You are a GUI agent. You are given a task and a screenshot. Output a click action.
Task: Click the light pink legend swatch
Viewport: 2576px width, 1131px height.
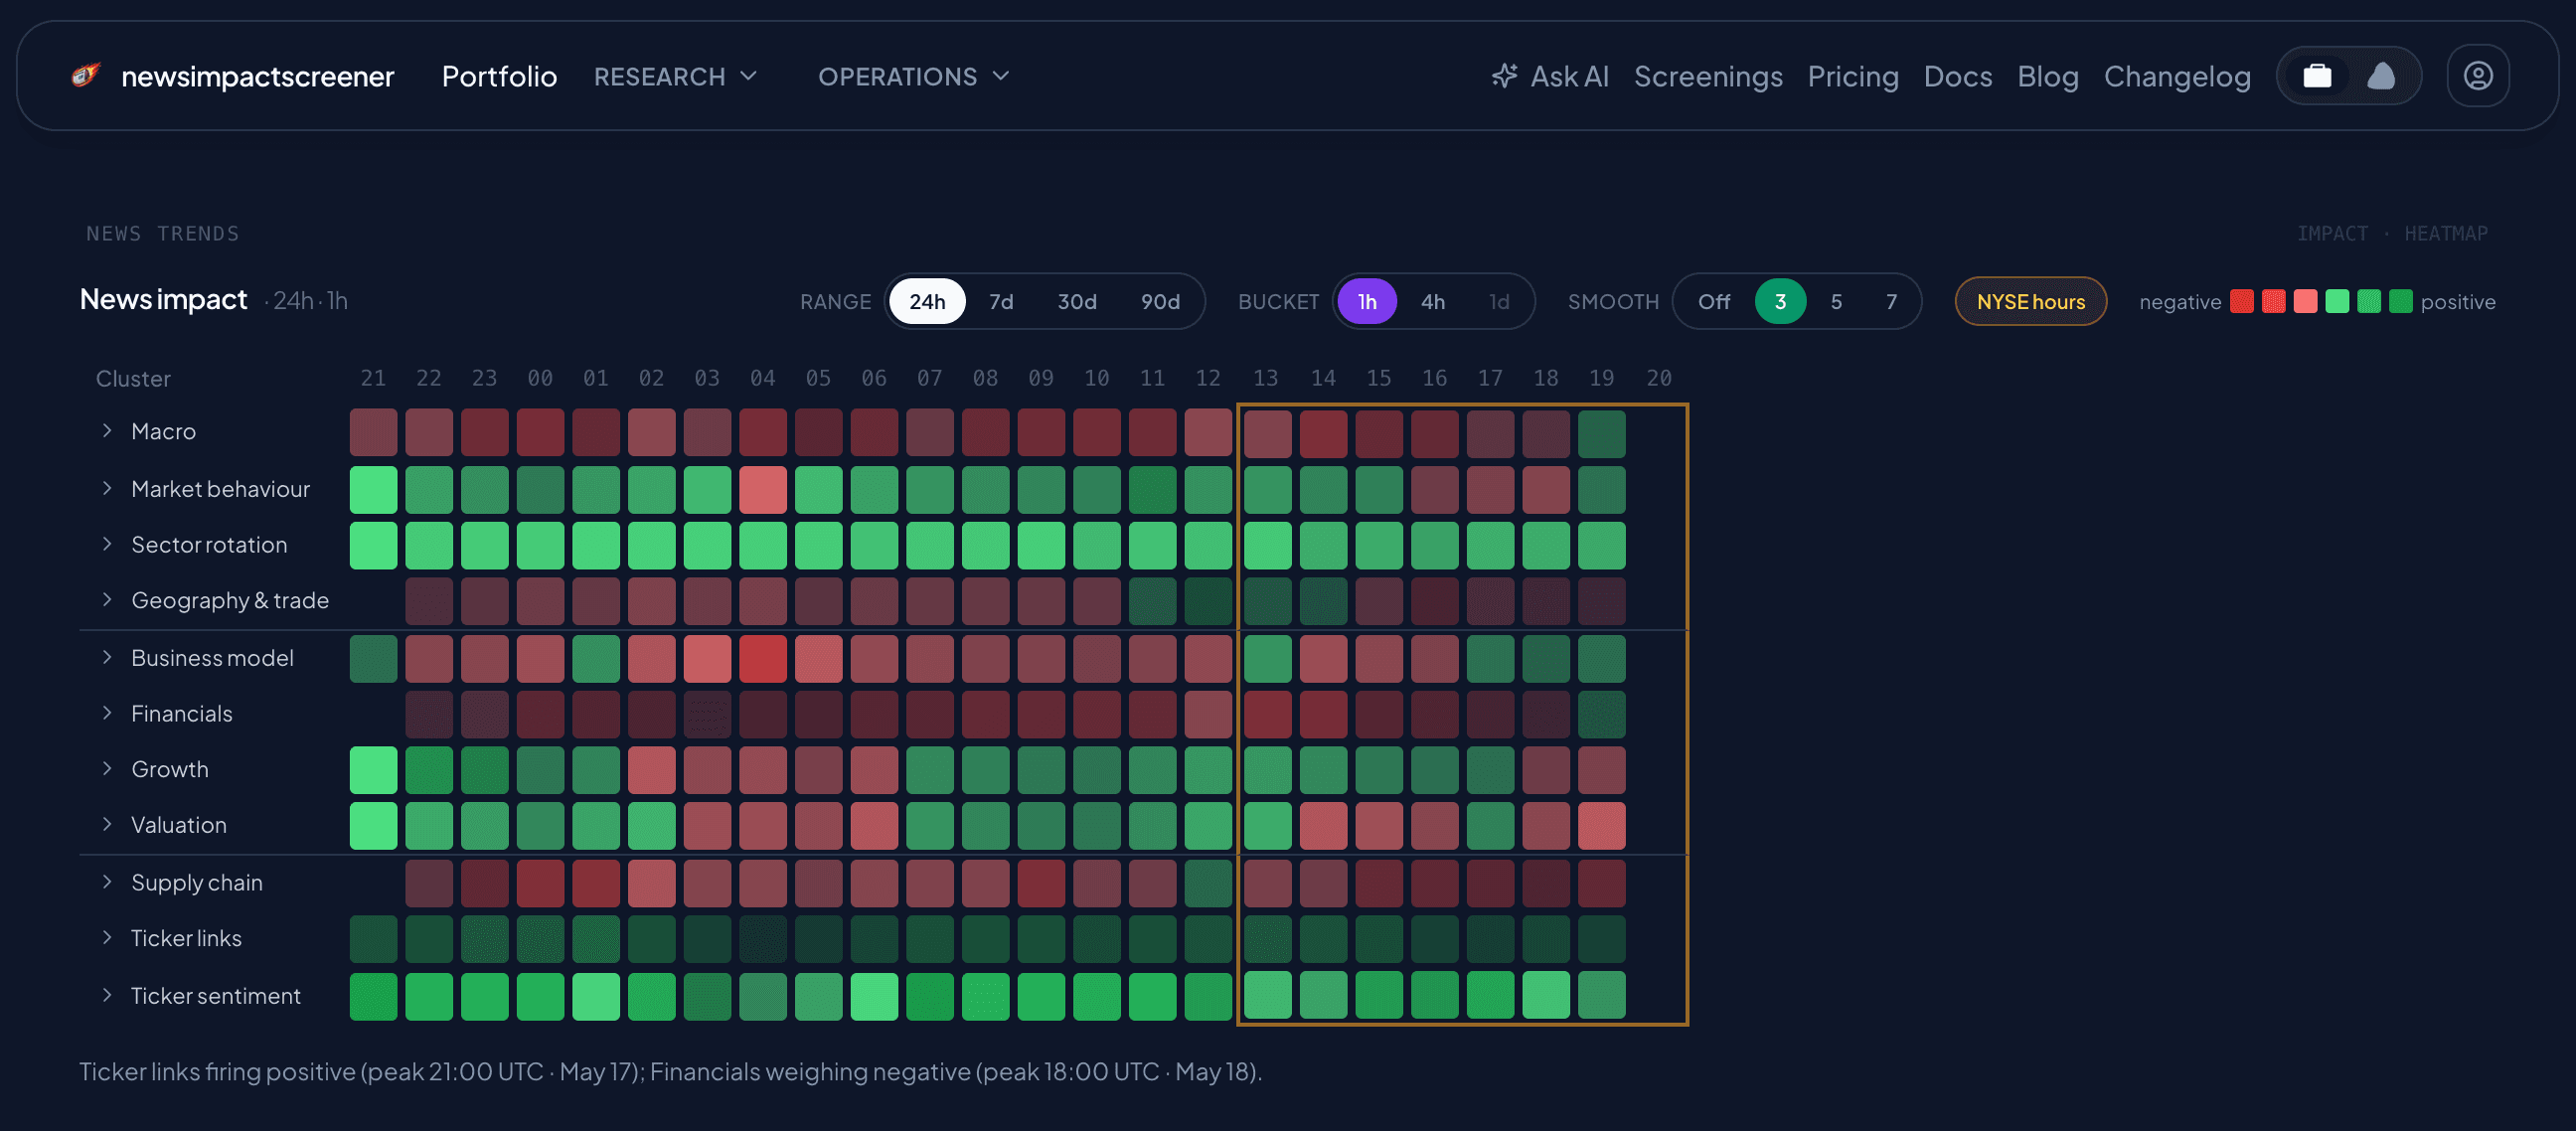point(2305,301)
